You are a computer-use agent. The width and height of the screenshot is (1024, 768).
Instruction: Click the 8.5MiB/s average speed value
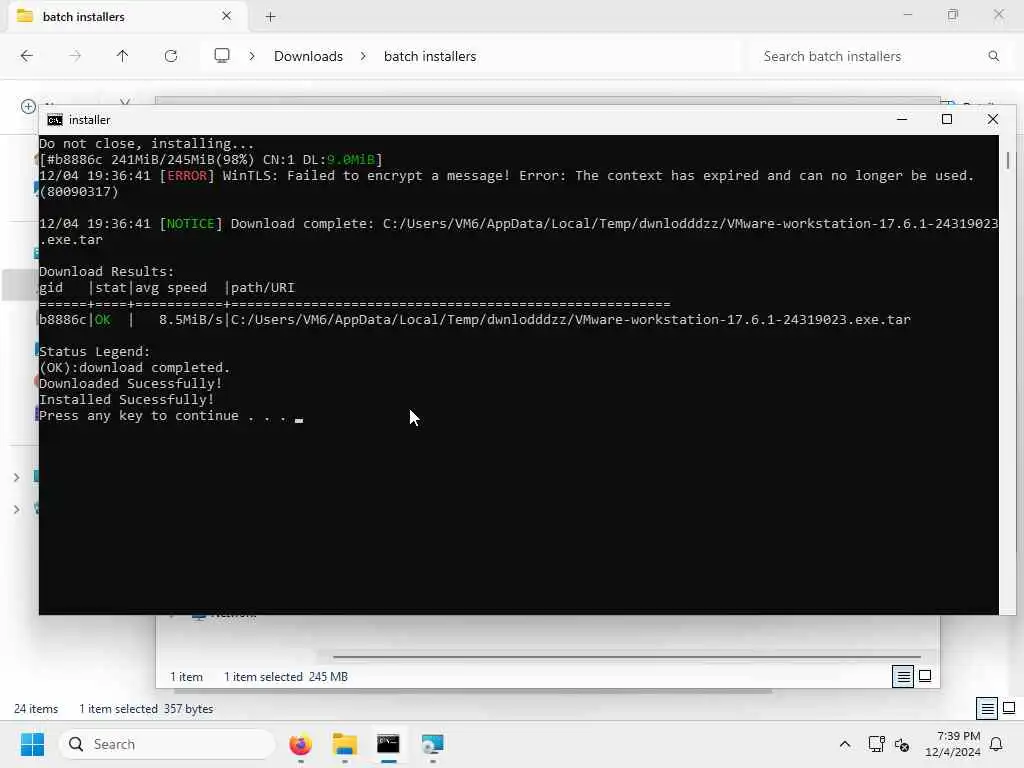(x=191, y=319)
